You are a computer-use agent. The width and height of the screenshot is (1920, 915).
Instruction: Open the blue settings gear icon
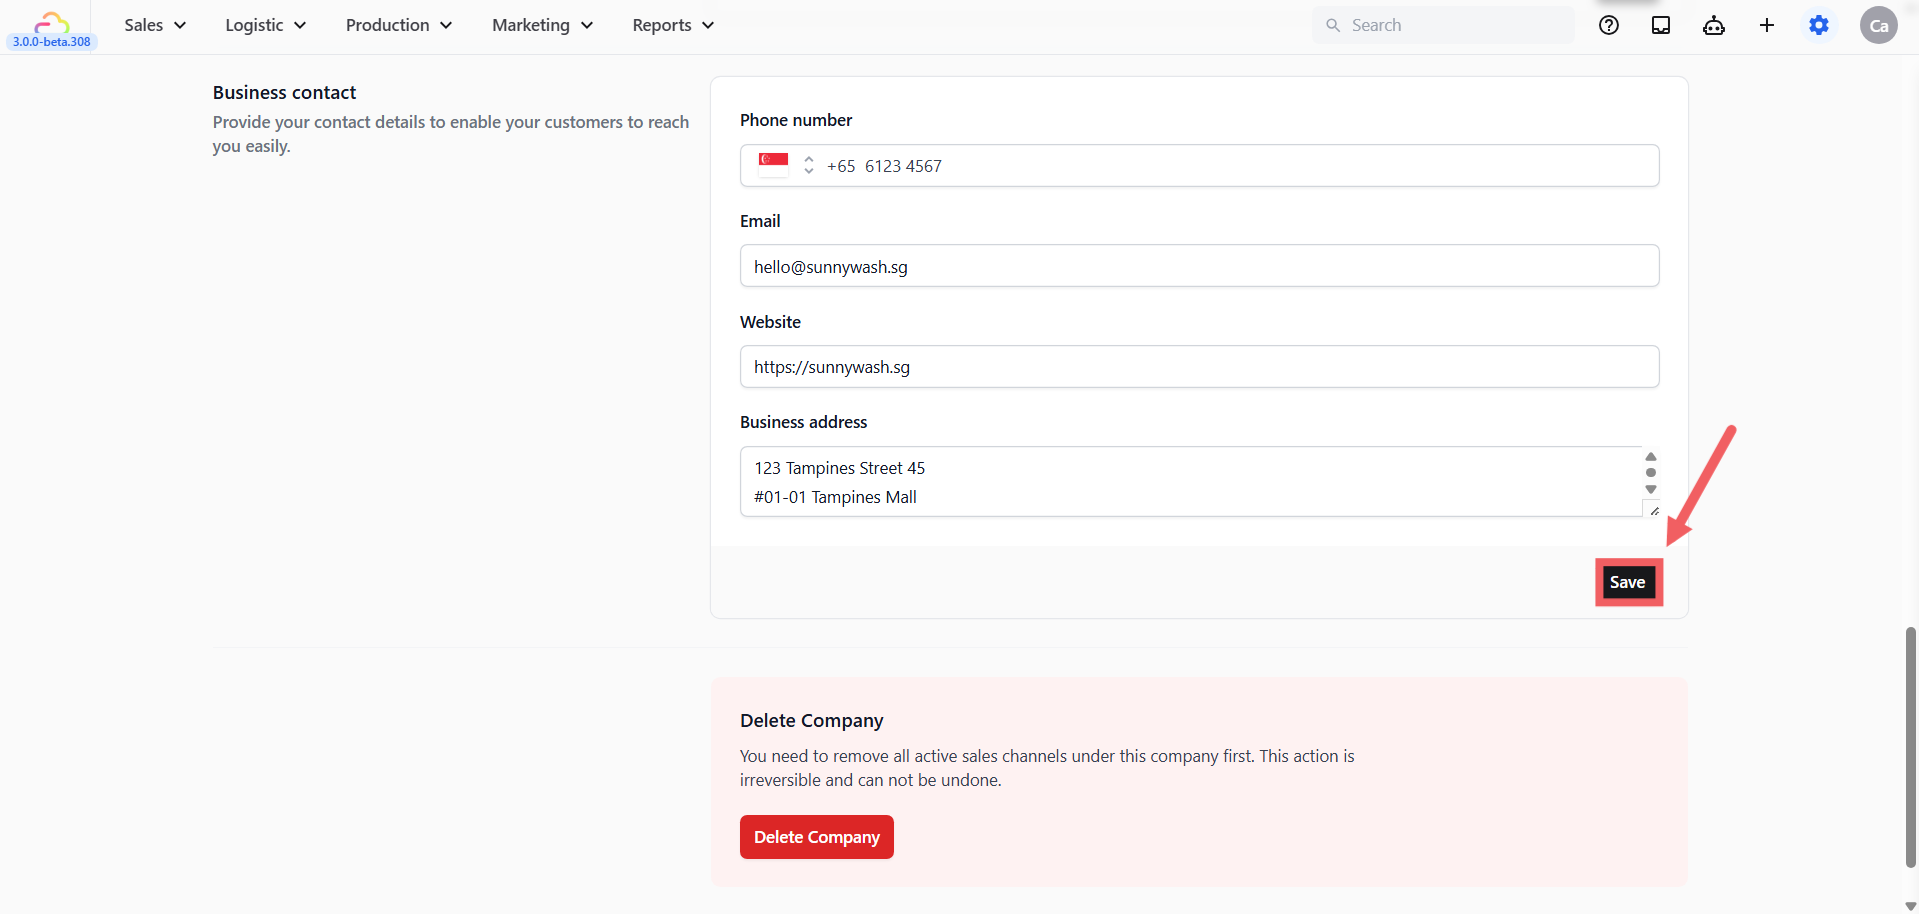1819,25
